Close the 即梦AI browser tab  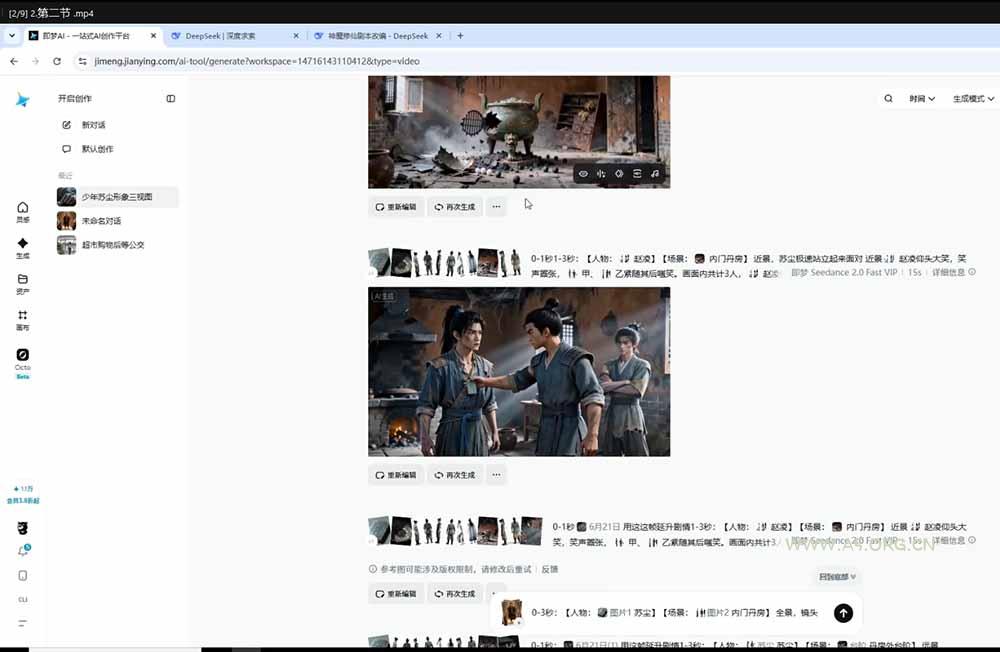[x=153, y=36]
